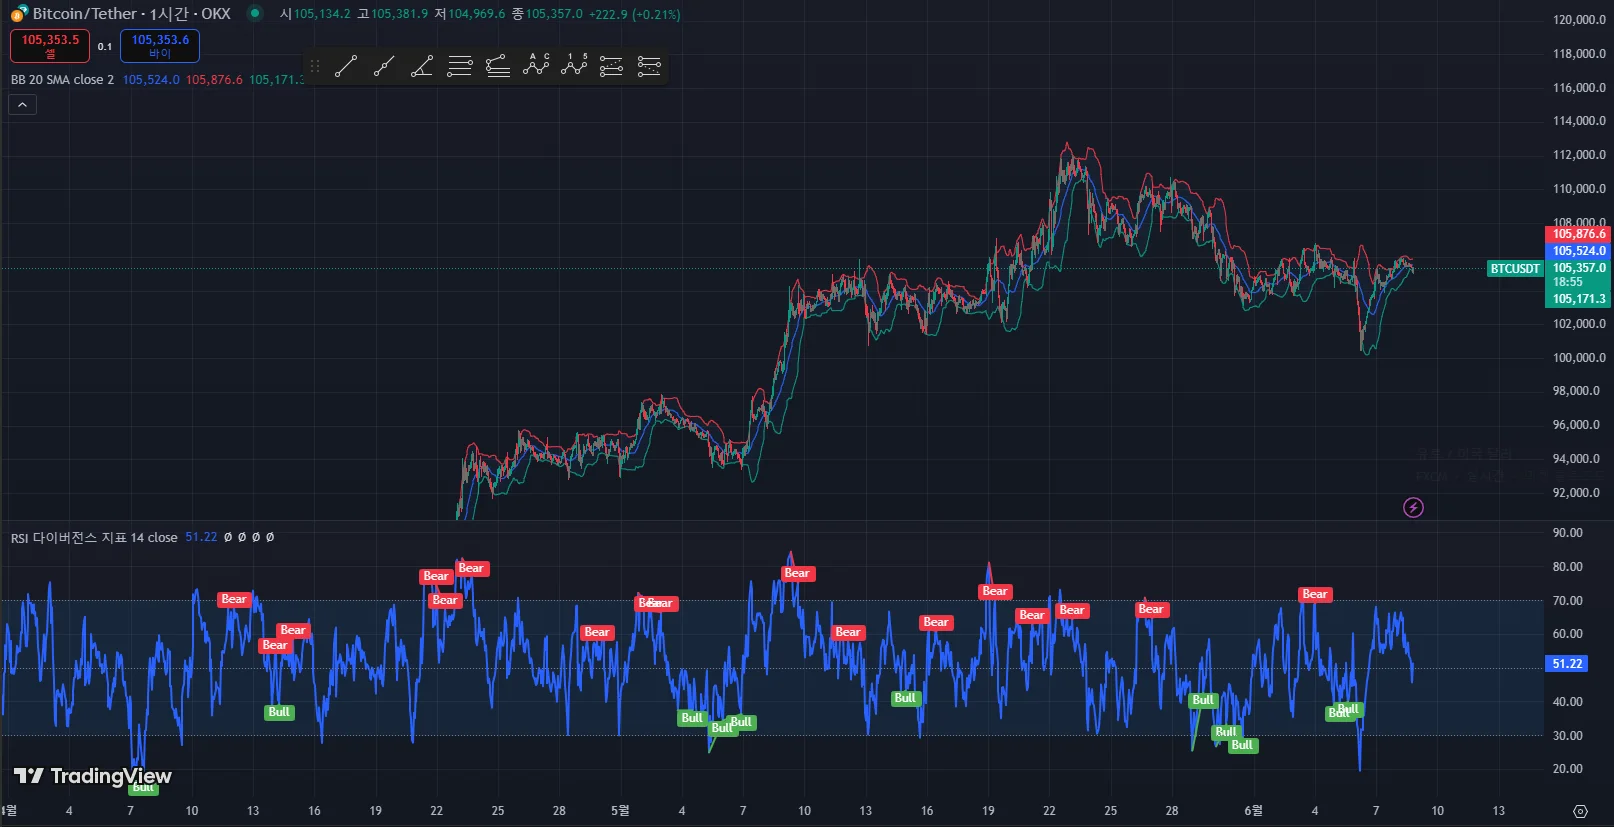The width and height of the screenshot is (1614, 827).
Task: Choose the Trend Angle drawing tool
Action: click(422, 67)
